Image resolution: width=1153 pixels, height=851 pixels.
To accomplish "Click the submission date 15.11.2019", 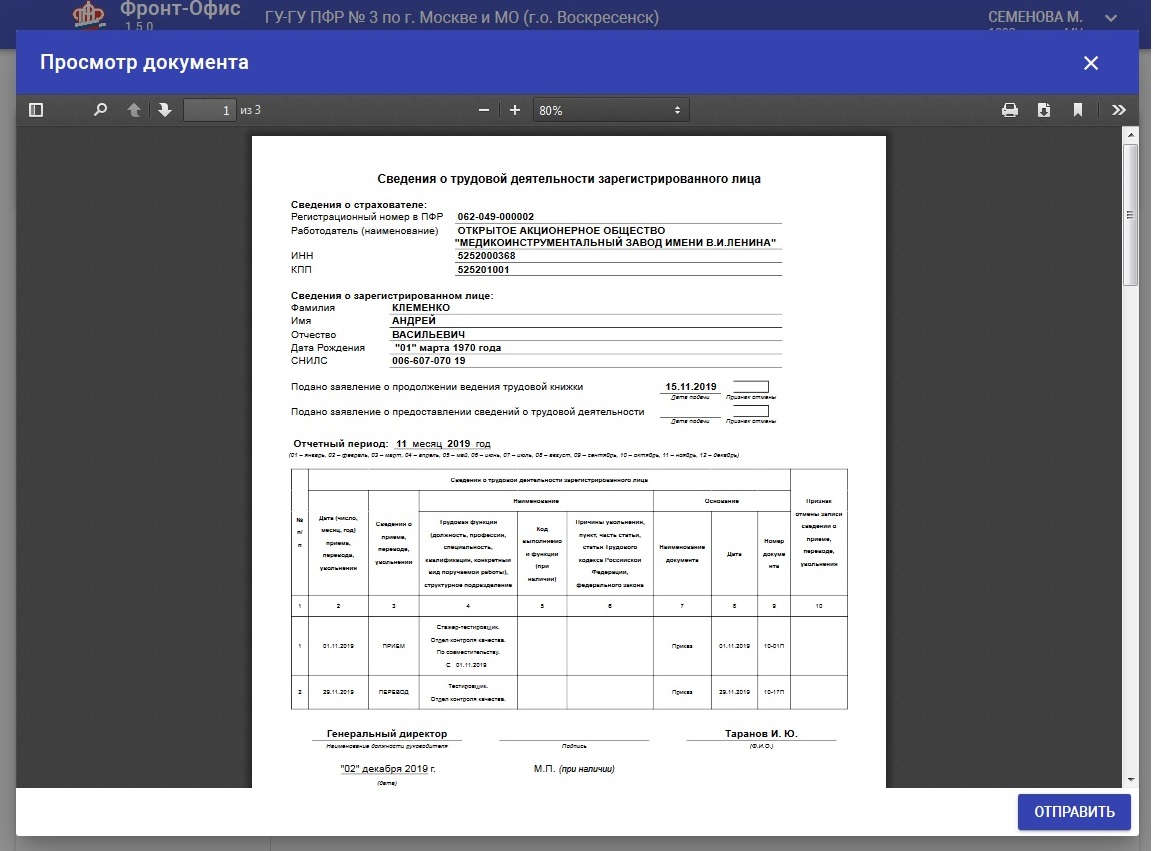I will [x=690, y=387].
